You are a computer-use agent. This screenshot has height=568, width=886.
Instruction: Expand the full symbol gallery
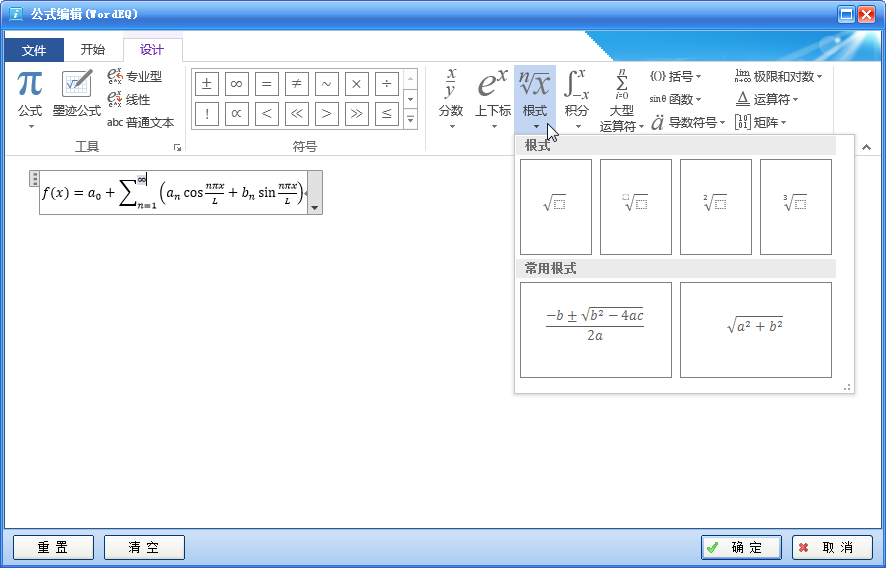tap(411, 119)
